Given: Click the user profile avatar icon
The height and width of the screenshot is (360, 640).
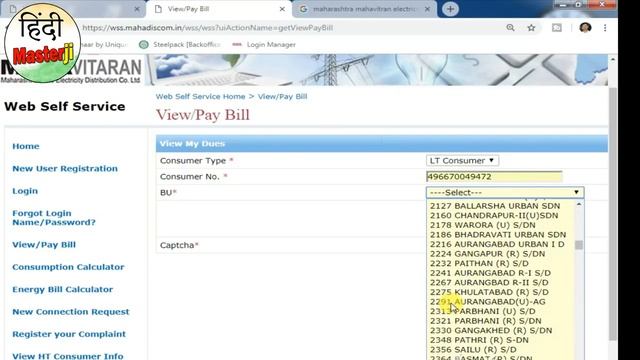Looking at the screenshot, I should (x=585, y=28).
